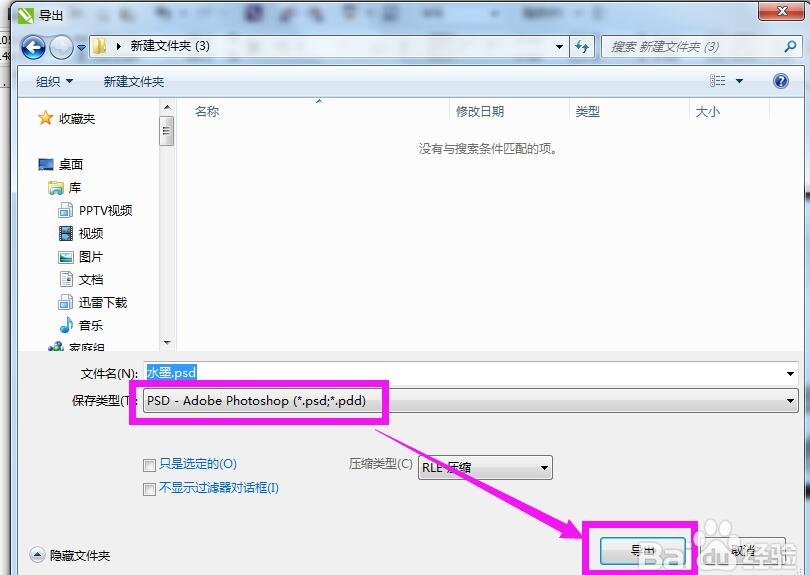This screenshot has height=575, width=810.
Task: Click the search magnifier icon
Action: (790, 47)
